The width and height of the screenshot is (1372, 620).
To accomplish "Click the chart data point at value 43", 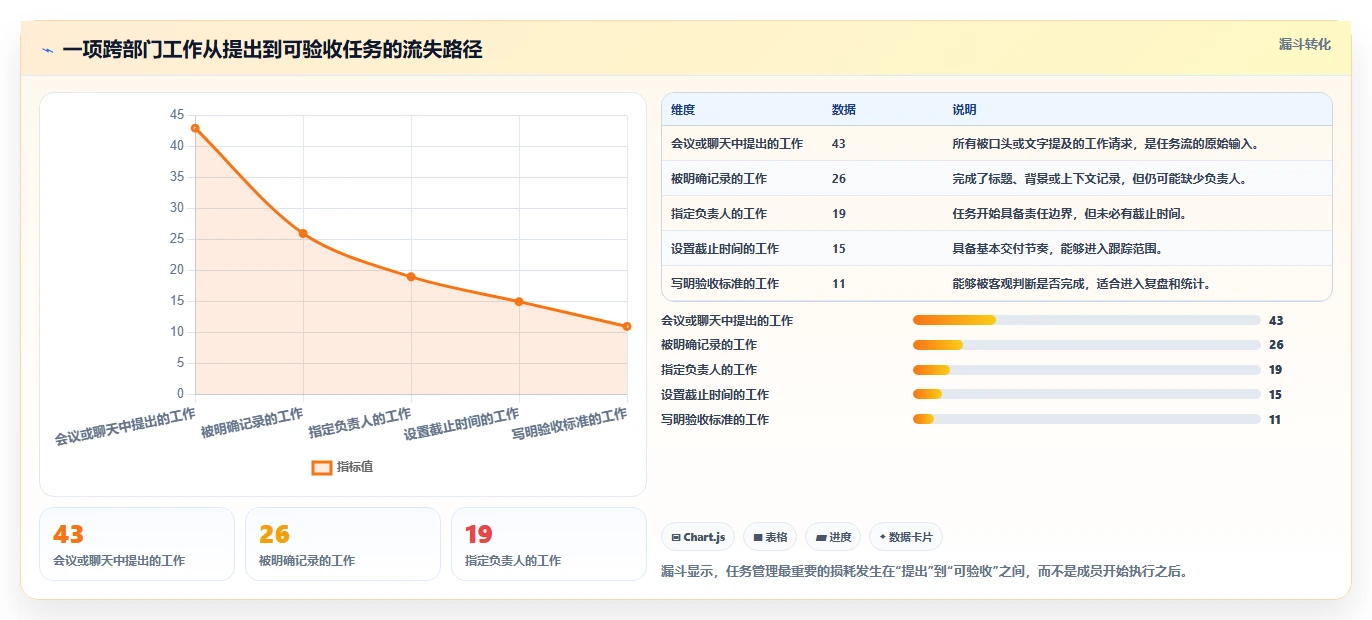I will click(195, 128).
